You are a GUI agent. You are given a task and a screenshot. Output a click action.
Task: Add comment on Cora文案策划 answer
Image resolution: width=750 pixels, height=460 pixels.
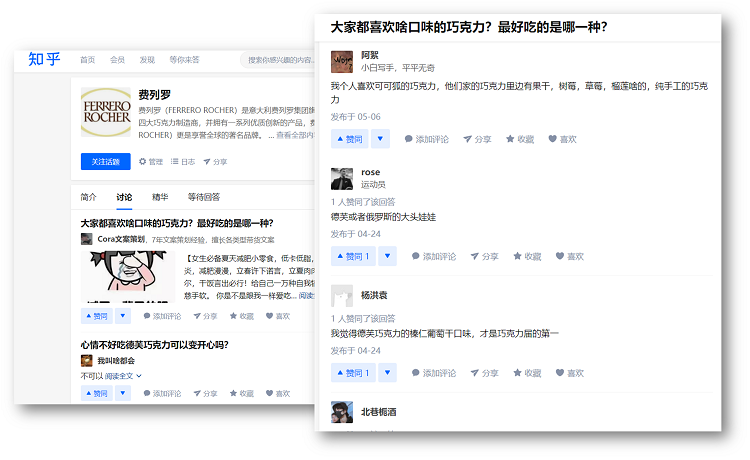coord(162,316)
